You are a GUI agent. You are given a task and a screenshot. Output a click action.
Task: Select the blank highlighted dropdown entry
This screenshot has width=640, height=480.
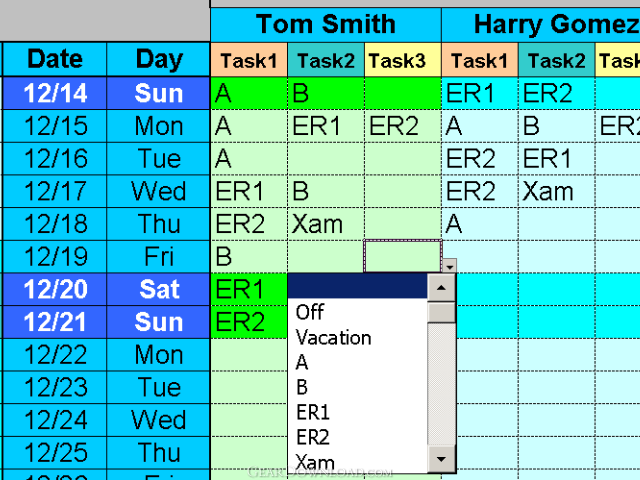[357, 286]
